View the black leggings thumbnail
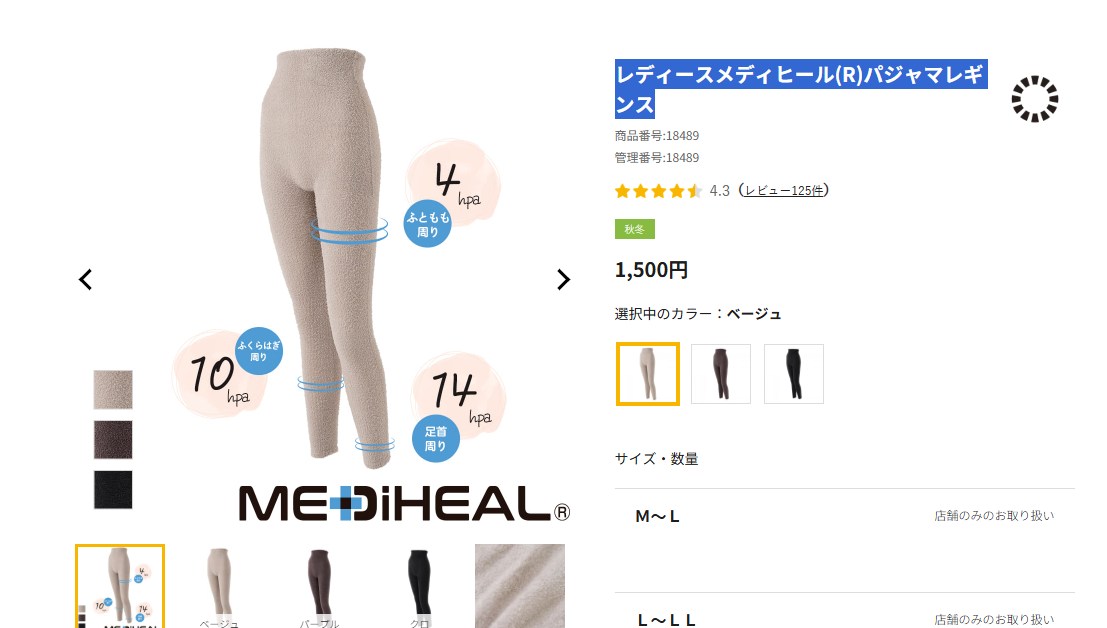Viewport: 1107px width, 628px height. pyautogui.click(x=419, y=586)
